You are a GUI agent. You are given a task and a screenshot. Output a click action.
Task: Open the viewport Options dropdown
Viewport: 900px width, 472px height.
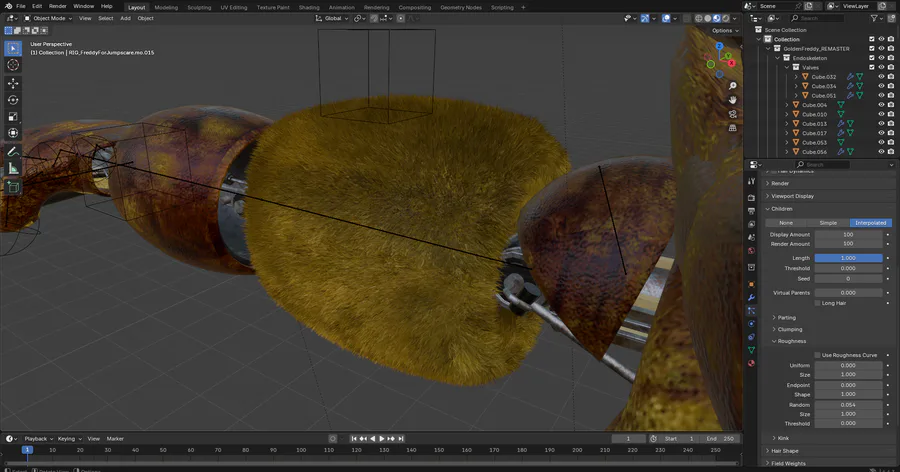tap(726, 30)
